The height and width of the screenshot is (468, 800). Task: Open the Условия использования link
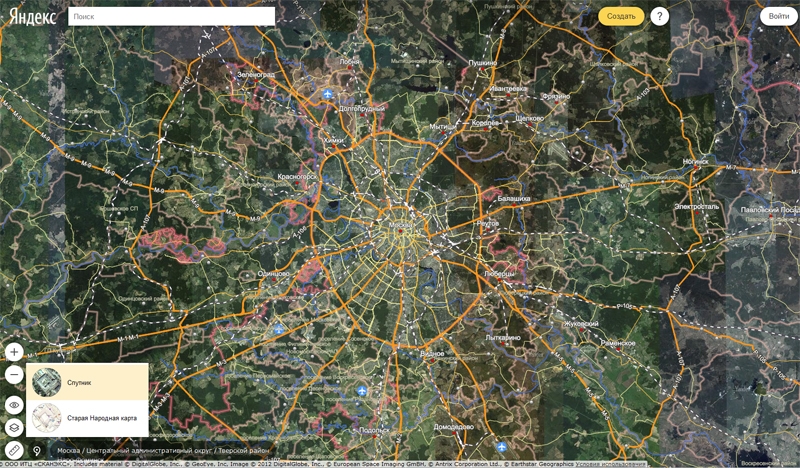tap(612, 464)
